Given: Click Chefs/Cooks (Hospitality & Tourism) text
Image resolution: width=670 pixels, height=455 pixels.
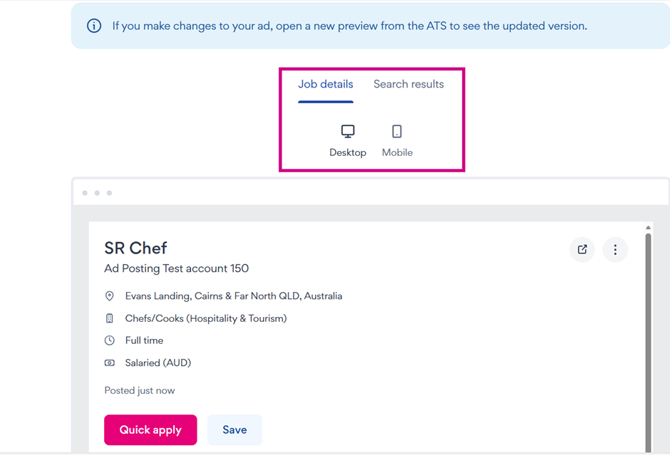Looking at the screenshot, I should click(x=205, y=318).
